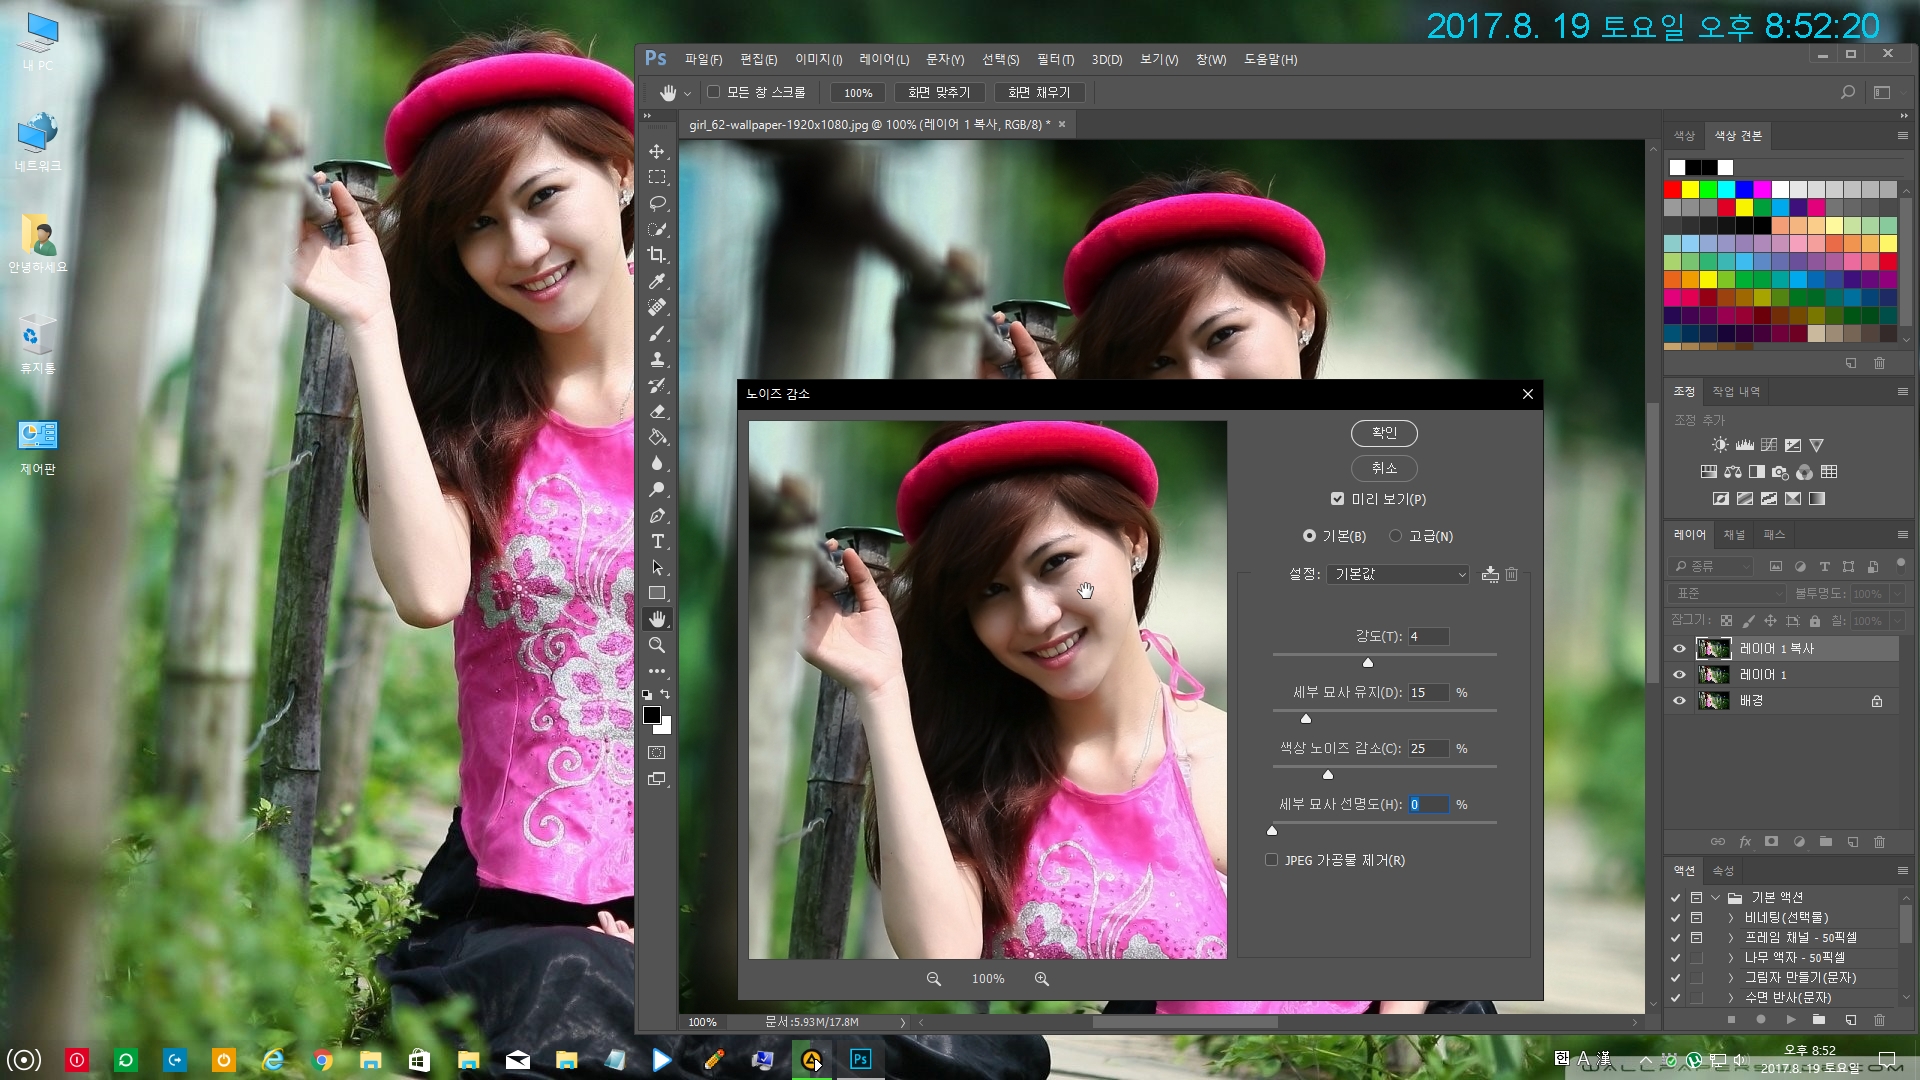Open the layer opacity dropdown arrow
The image size is (1920, 1080).
(x=1896, y=594)
